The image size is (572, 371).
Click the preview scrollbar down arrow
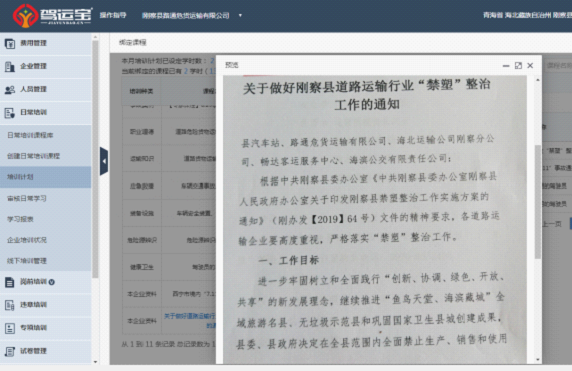(x=538, y=360)
